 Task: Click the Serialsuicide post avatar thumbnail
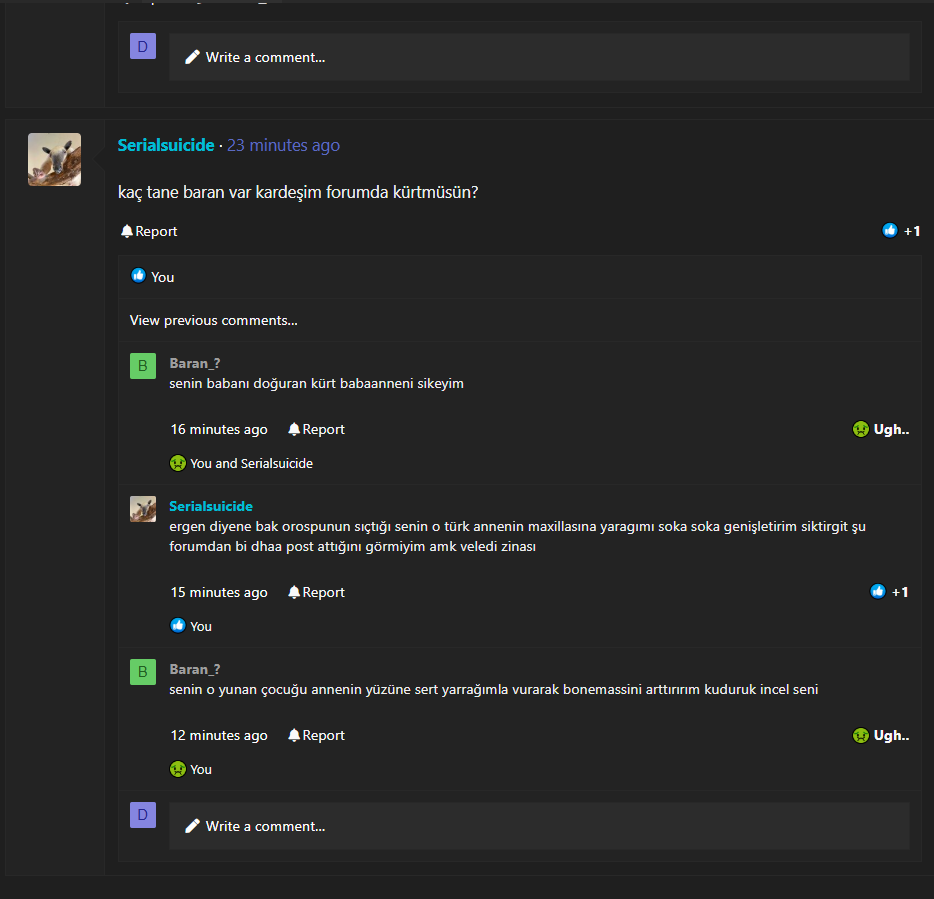[x=54, y=159]
